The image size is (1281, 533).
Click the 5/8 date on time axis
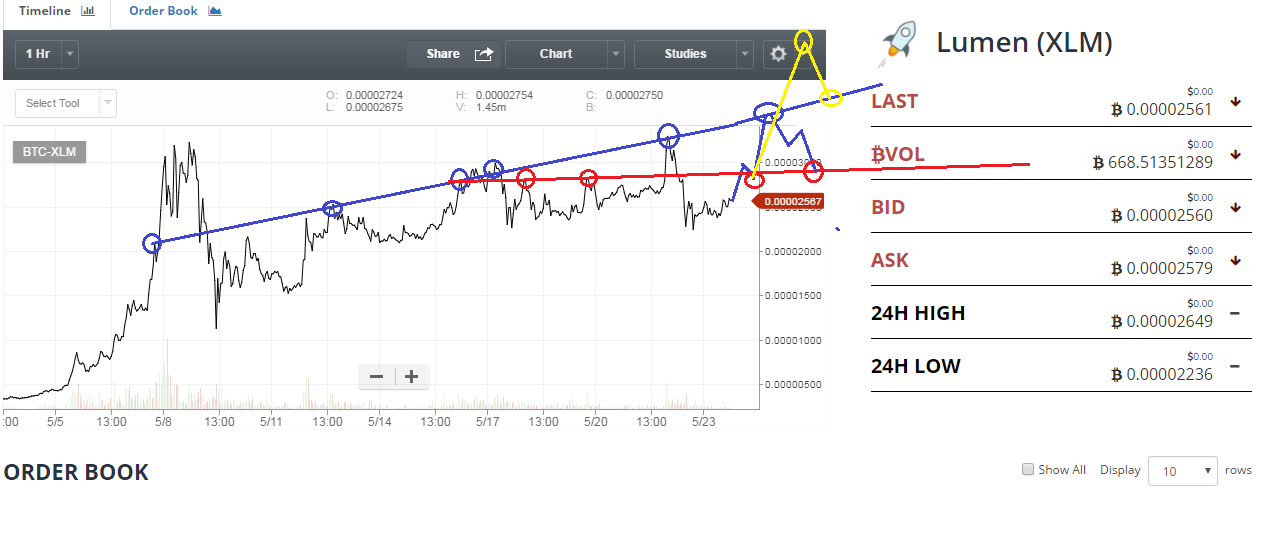coord(163,422)
